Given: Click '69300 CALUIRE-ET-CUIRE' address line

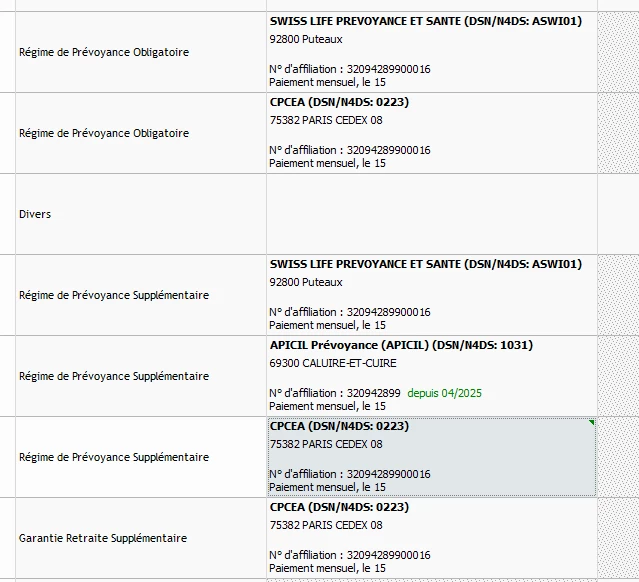Looking at the screenshot, I should tap(333, 363).
